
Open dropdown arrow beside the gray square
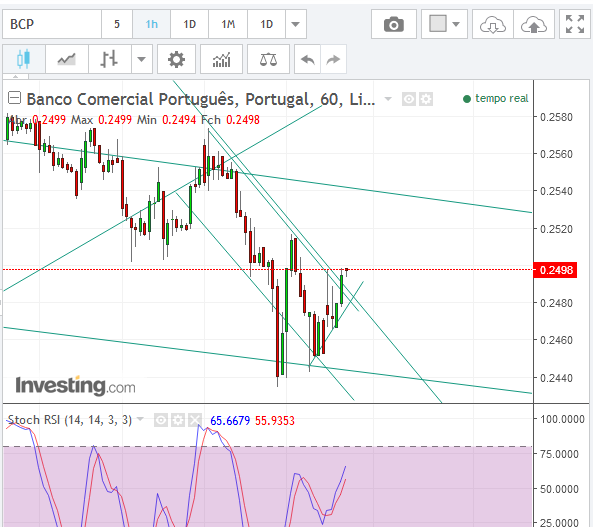(x=456, y=24)
